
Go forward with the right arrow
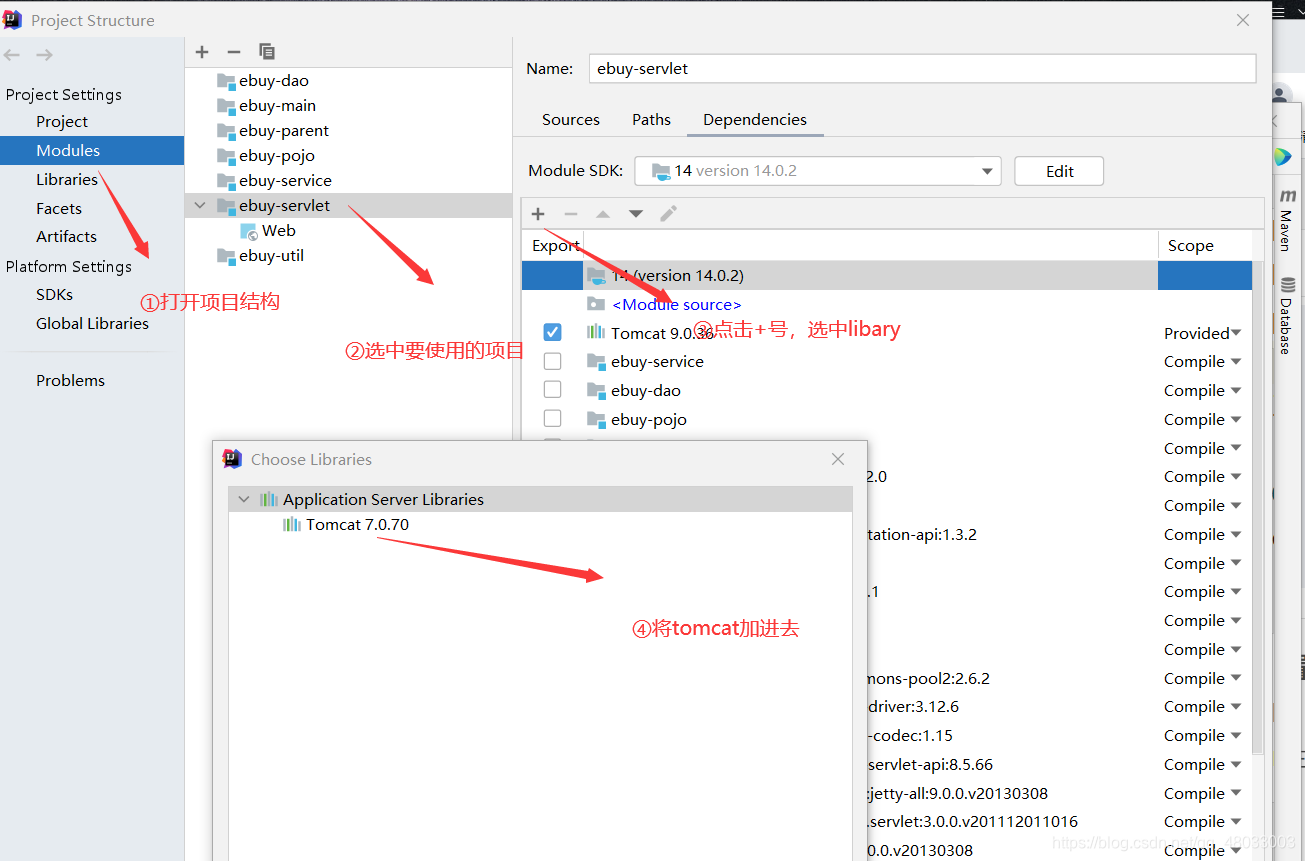pyautogui.click(x=45, y=55)
